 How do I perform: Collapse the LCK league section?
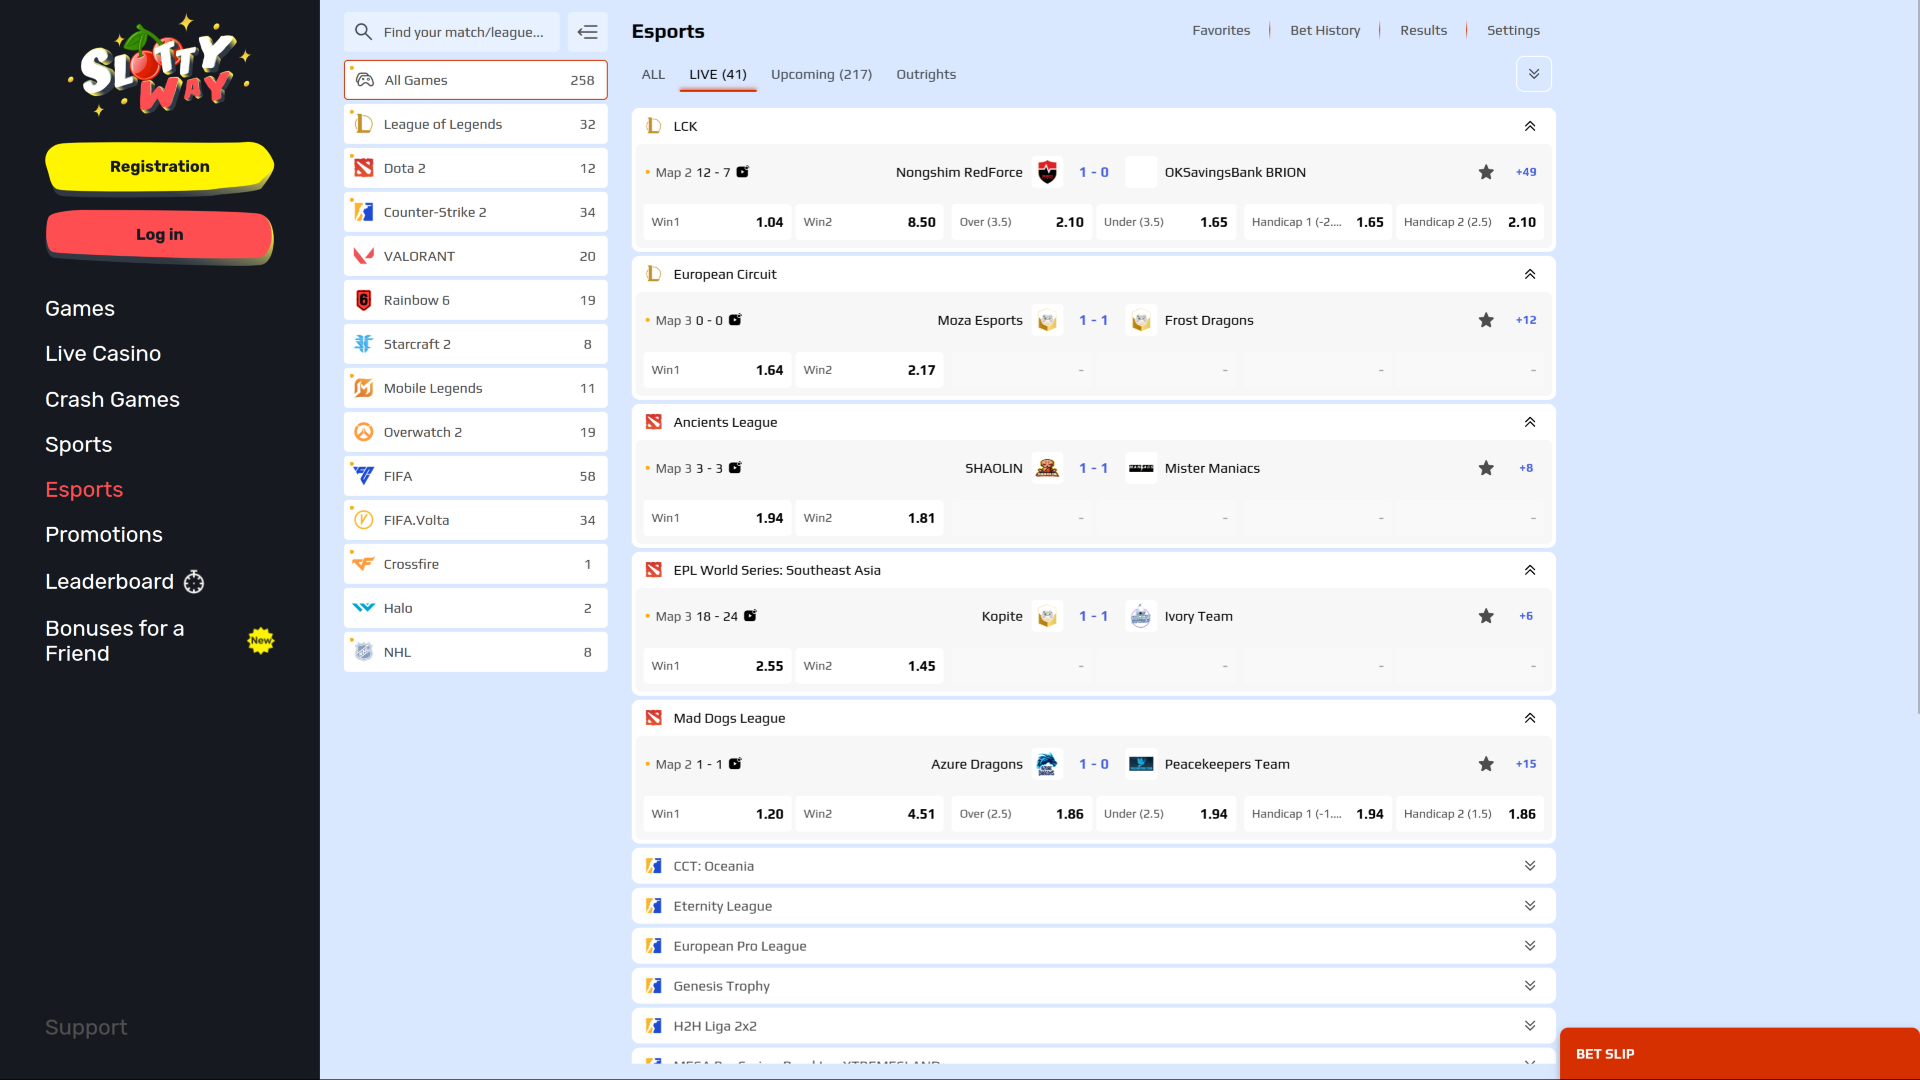[x=1530, y=126]
